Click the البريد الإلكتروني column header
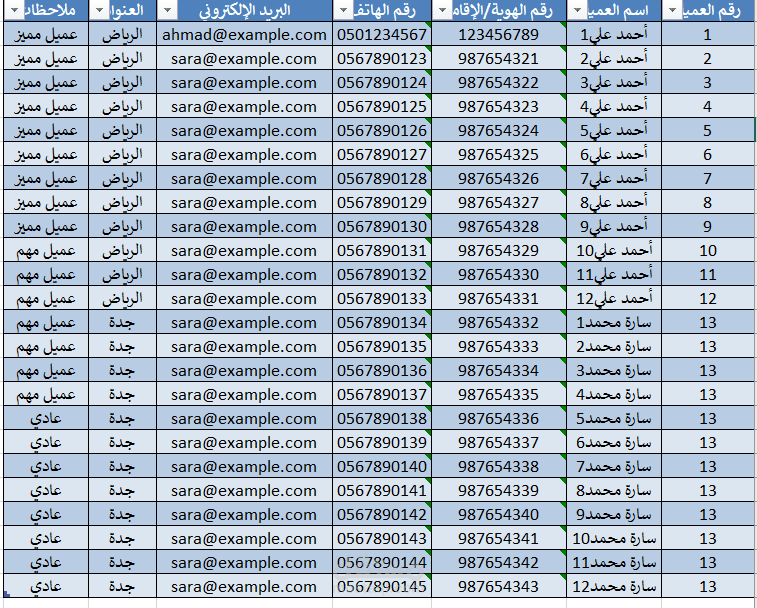 click(x=244, y=11)
